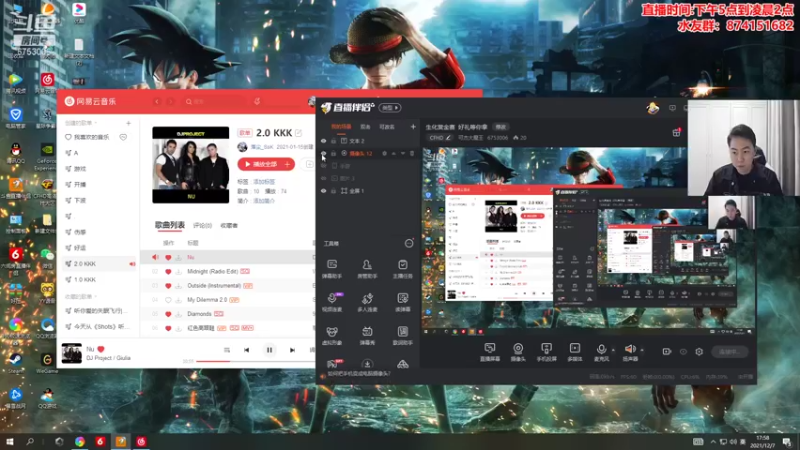Click 添加简介 link
Viewport: 800px width, 450px height.
(x=264, y=201)
